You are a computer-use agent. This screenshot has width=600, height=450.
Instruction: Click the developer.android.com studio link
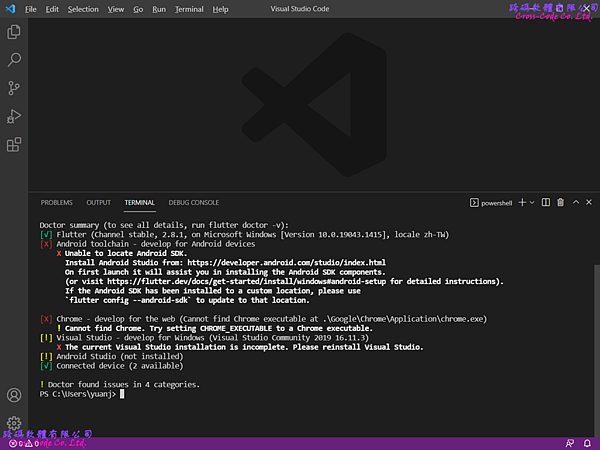coord(286,262)
